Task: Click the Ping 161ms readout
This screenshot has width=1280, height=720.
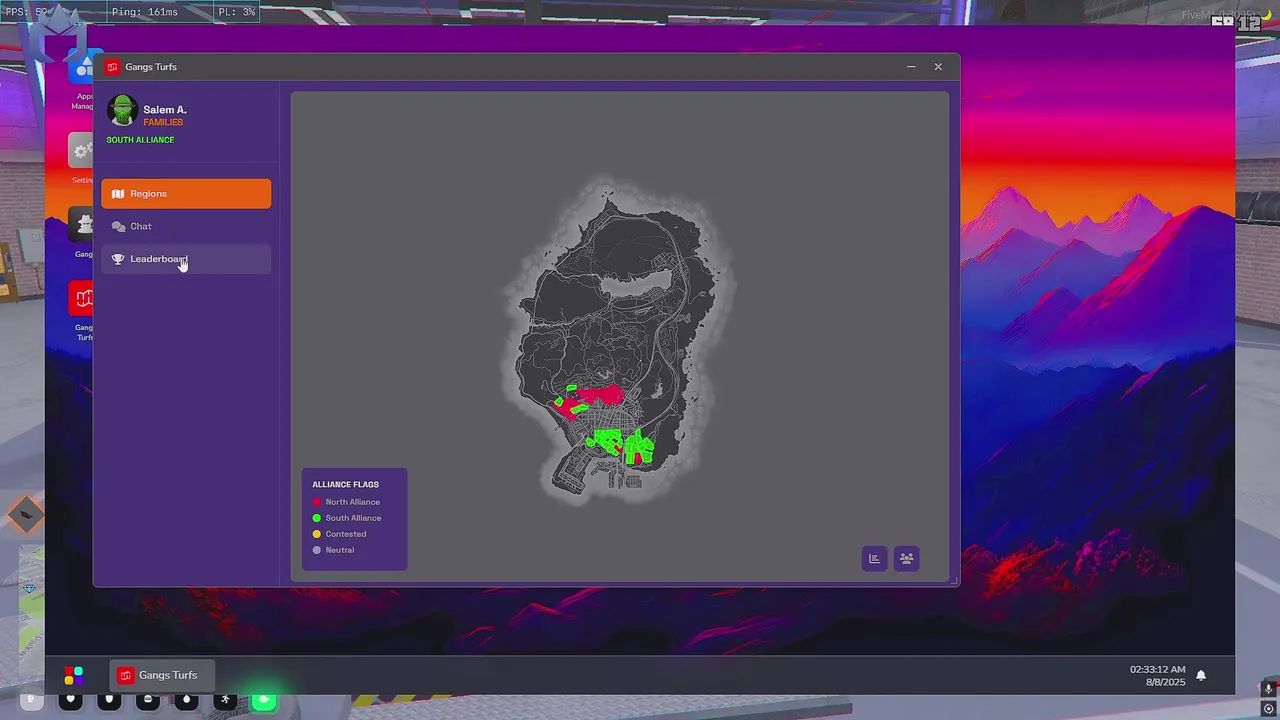Action: tap(145, 12)
